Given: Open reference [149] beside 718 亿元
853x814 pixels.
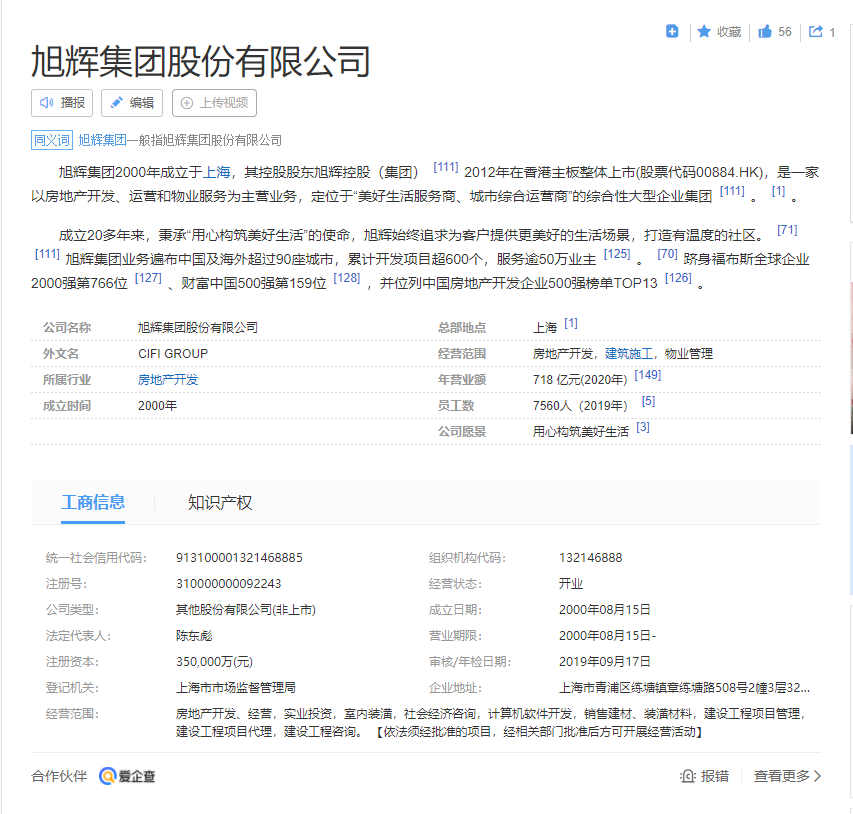Looking at the screenshot, I should (647, 375).
